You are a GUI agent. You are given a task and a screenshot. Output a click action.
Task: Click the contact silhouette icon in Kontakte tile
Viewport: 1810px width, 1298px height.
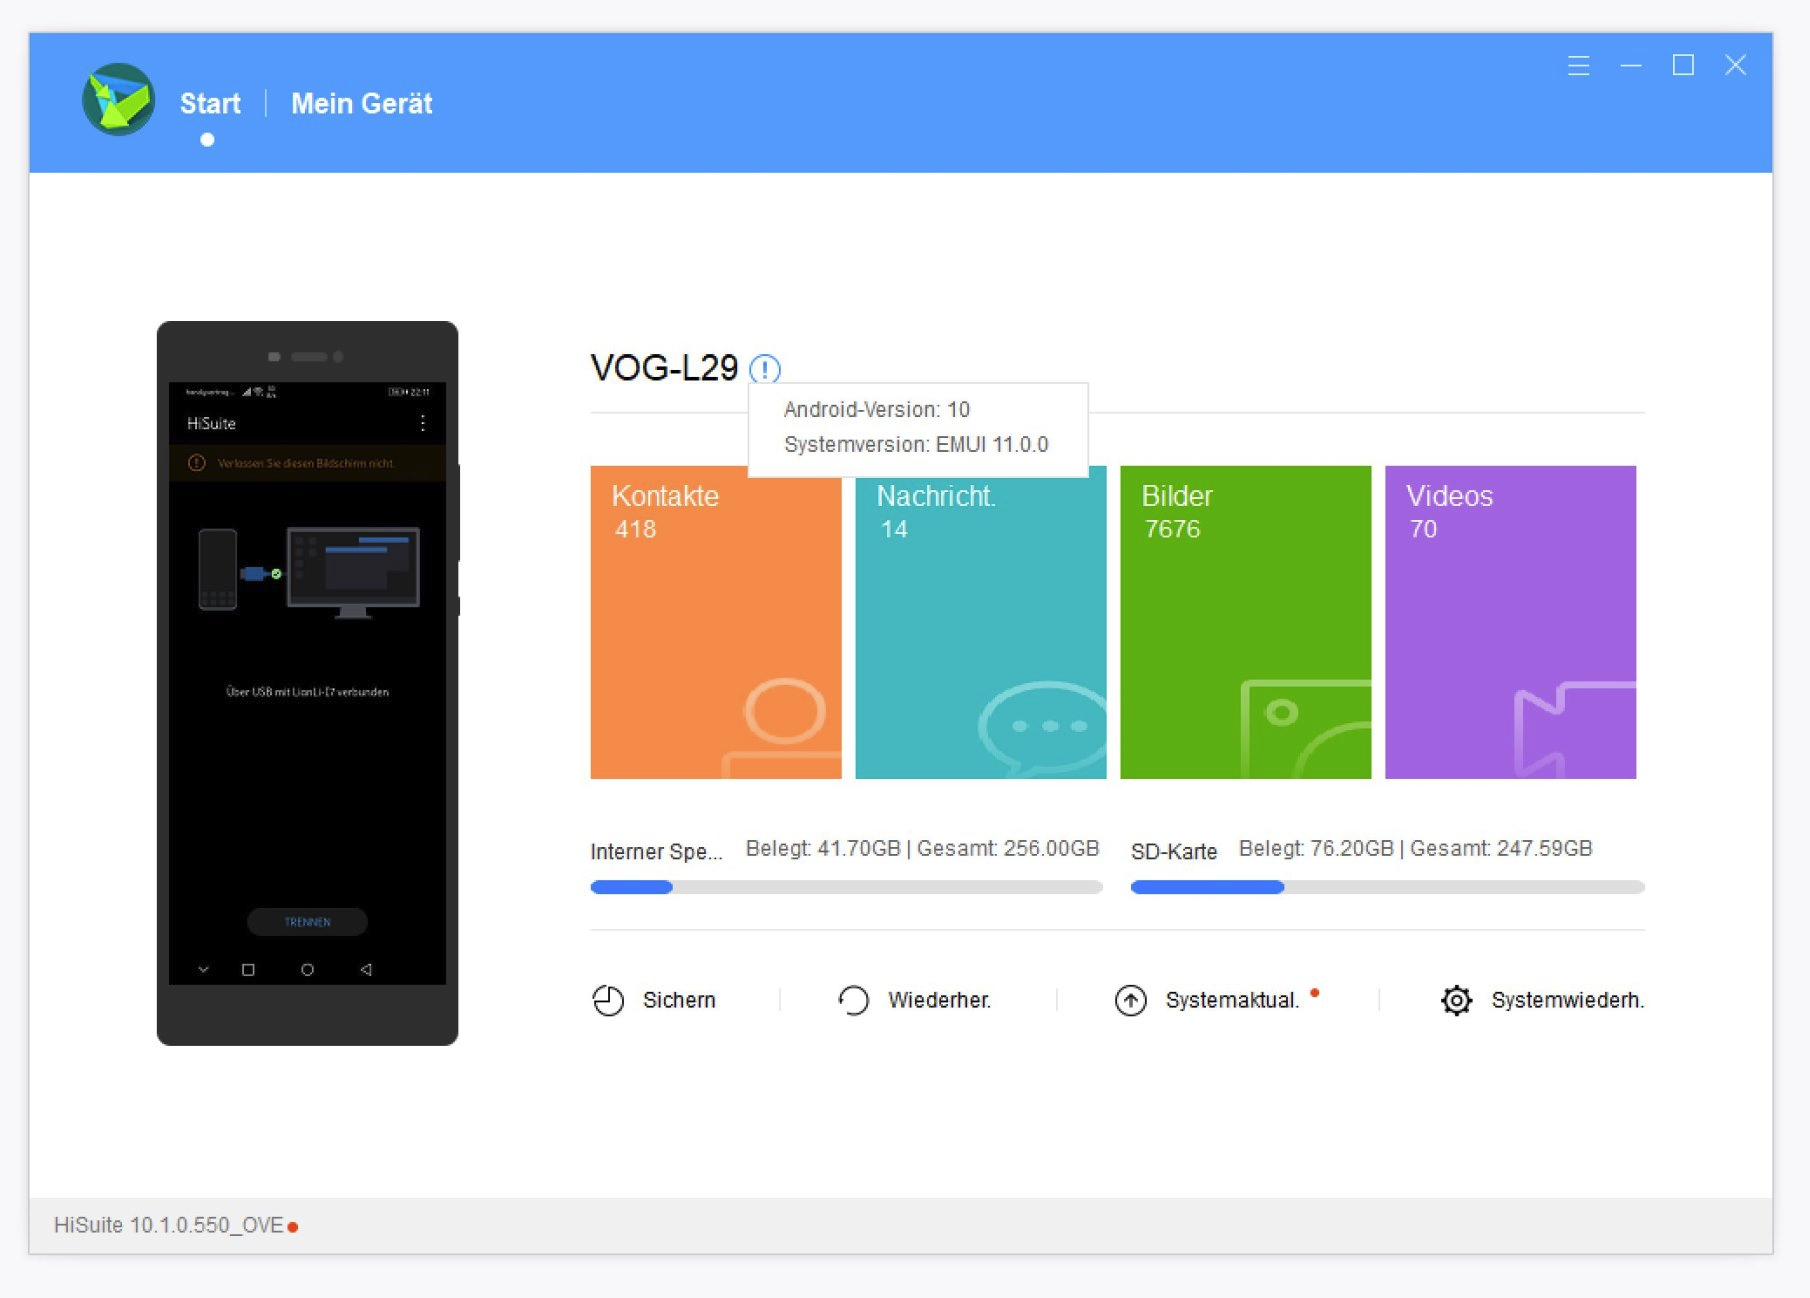[x=783, y=728]
